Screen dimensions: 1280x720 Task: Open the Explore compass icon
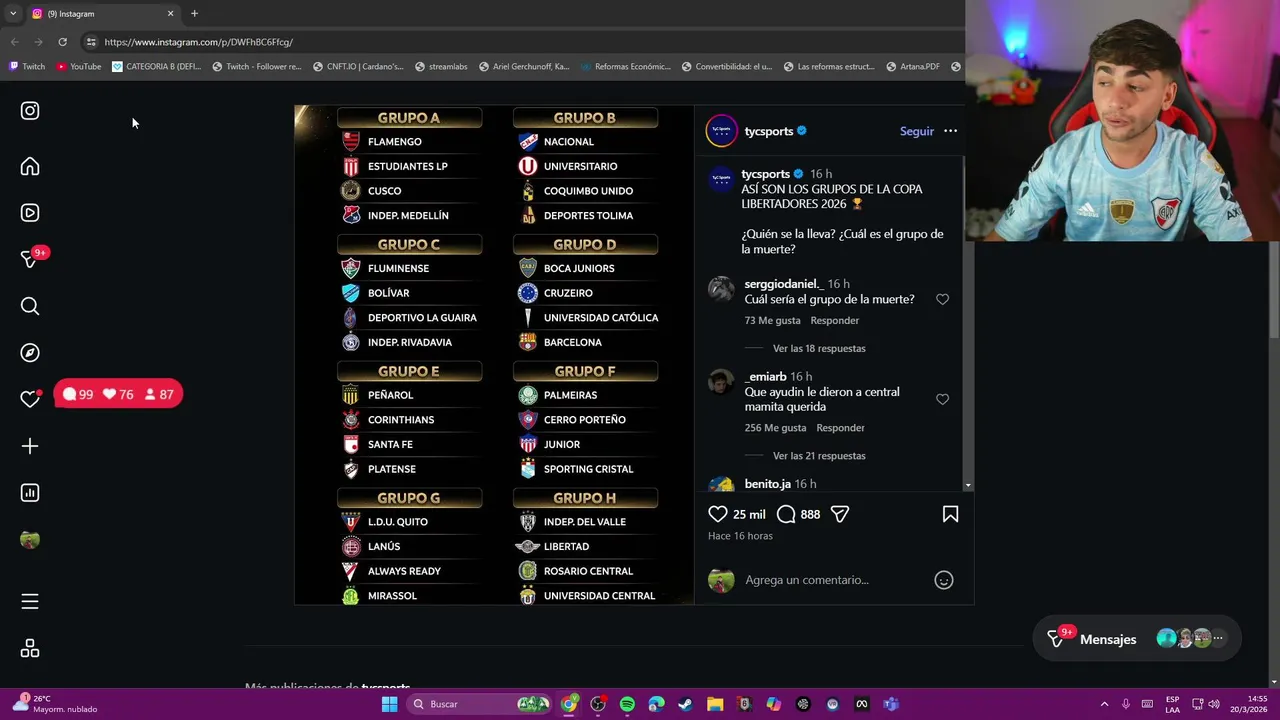coord(30,352)
